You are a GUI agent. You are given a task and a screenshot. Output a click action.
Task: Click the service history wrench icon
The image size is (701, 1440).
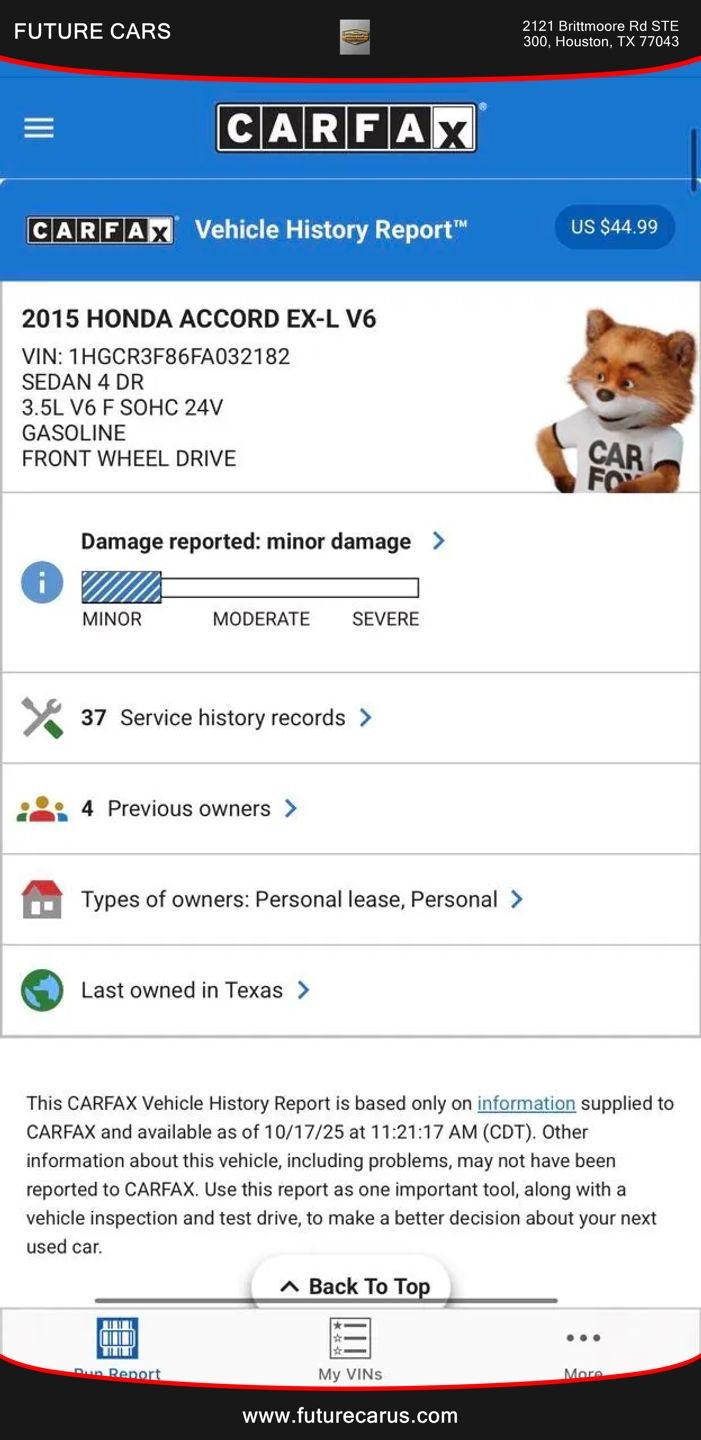click(42, 718)
